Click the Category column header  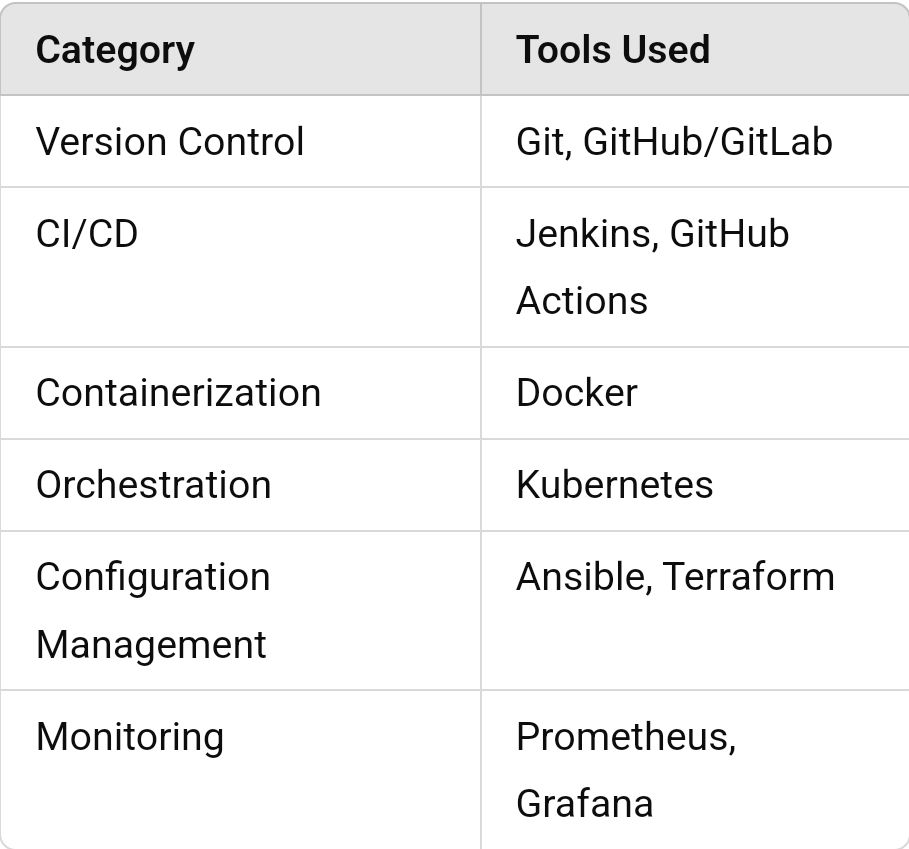(115, 50)
